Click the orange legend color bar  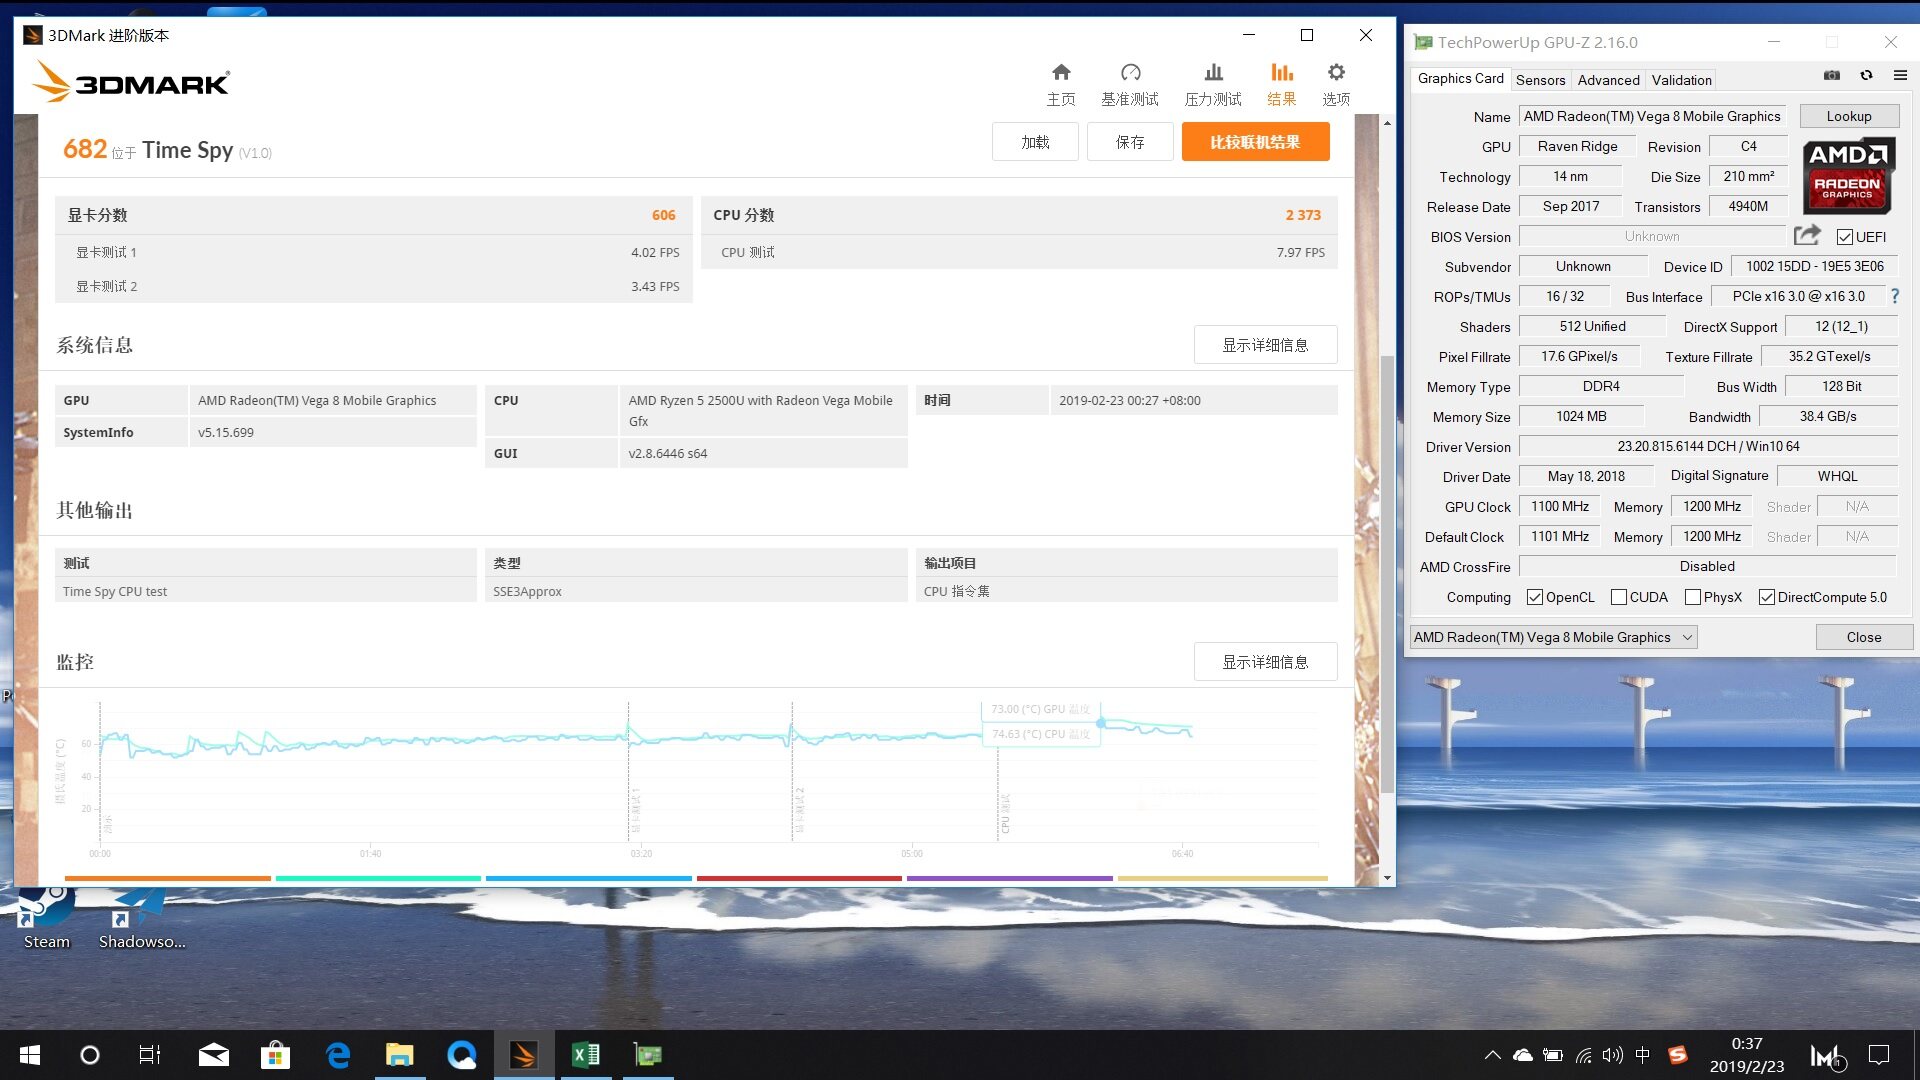point(167,878)
